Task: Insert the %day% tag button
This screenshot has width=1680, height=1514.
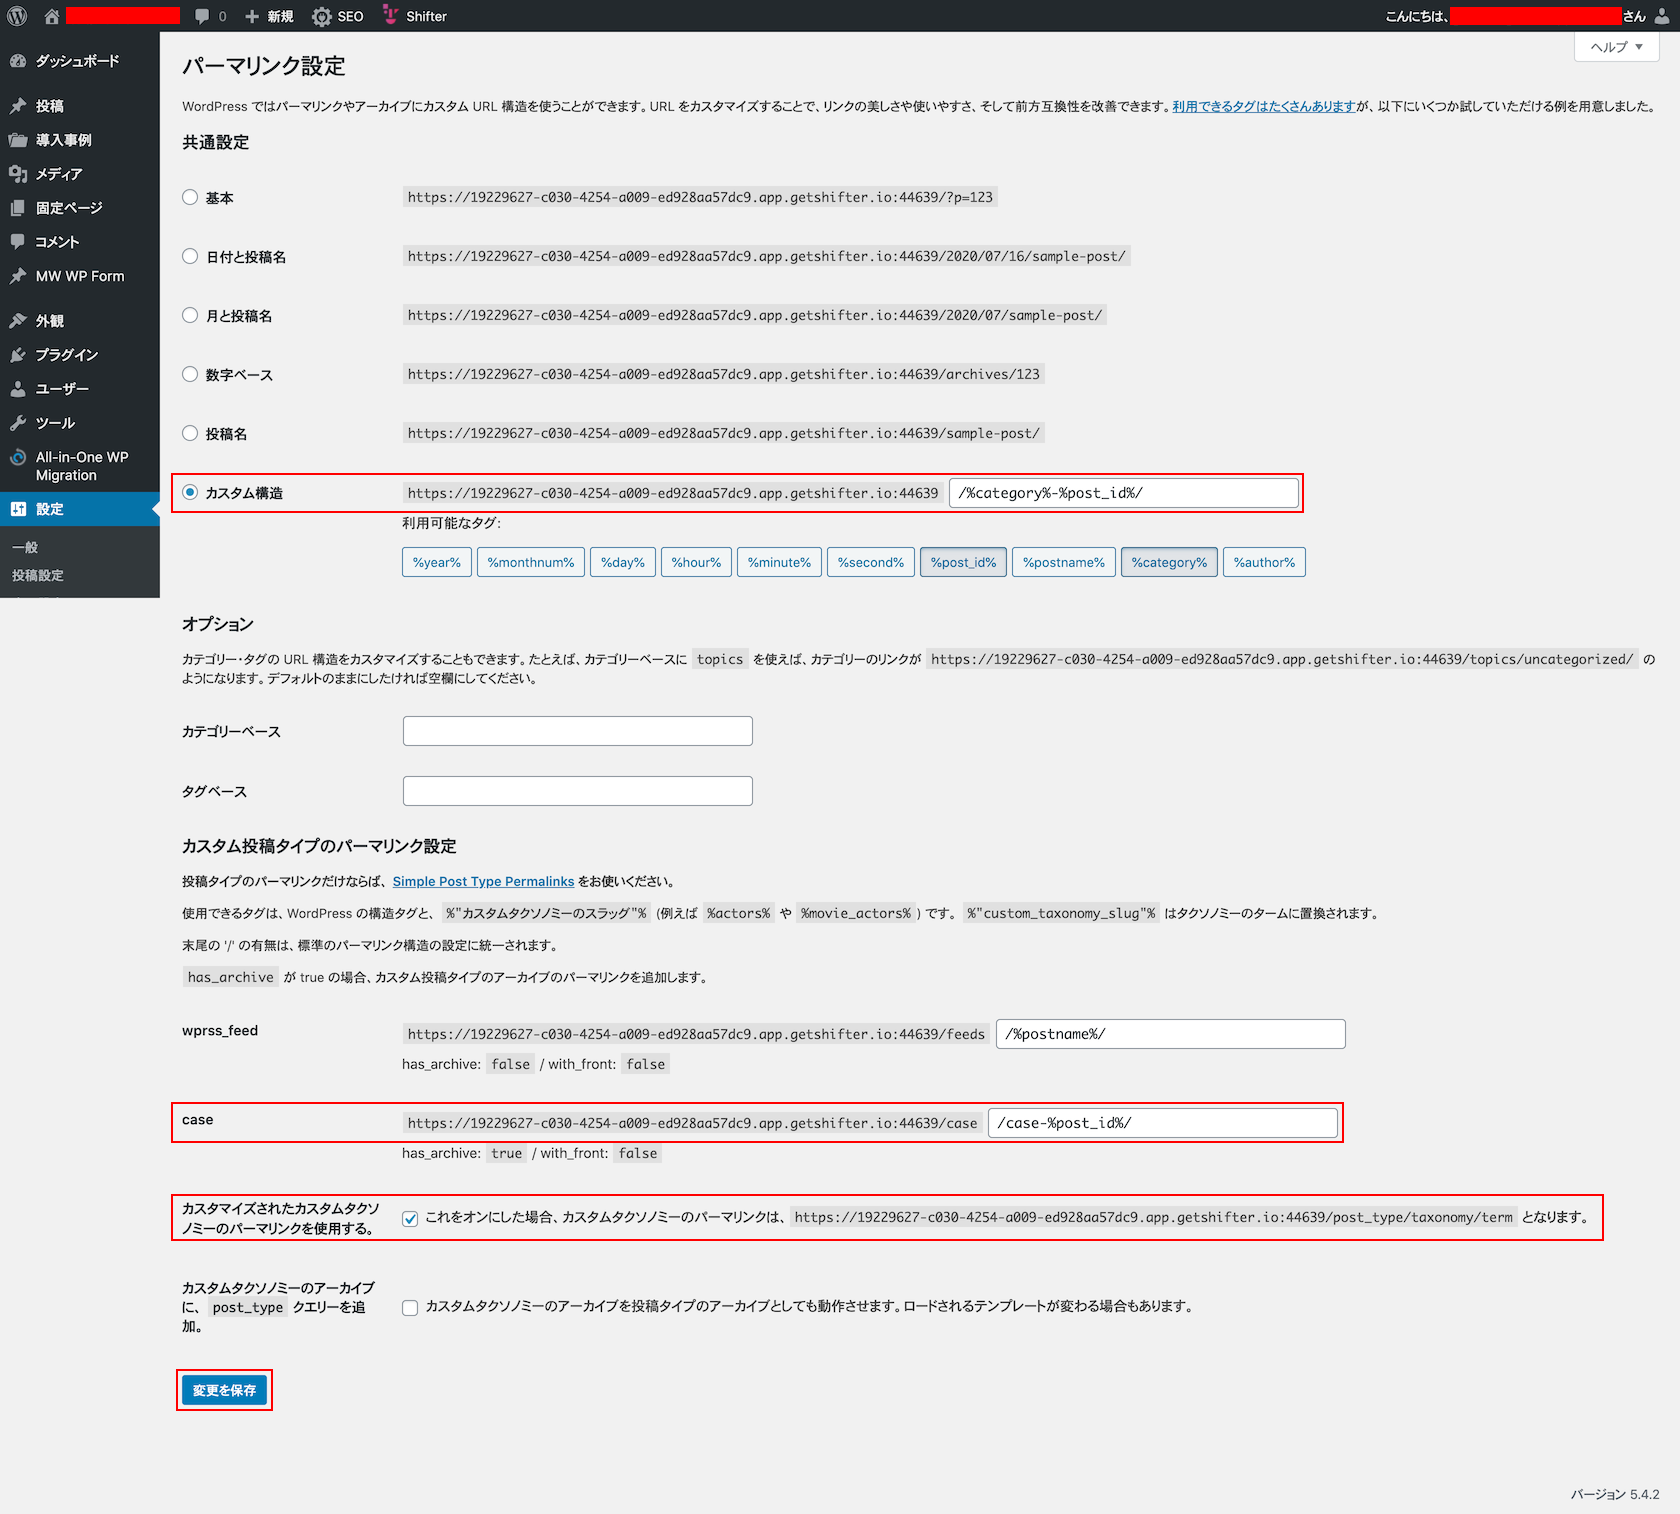Action: pyautogui.click(x=623, y=562)
